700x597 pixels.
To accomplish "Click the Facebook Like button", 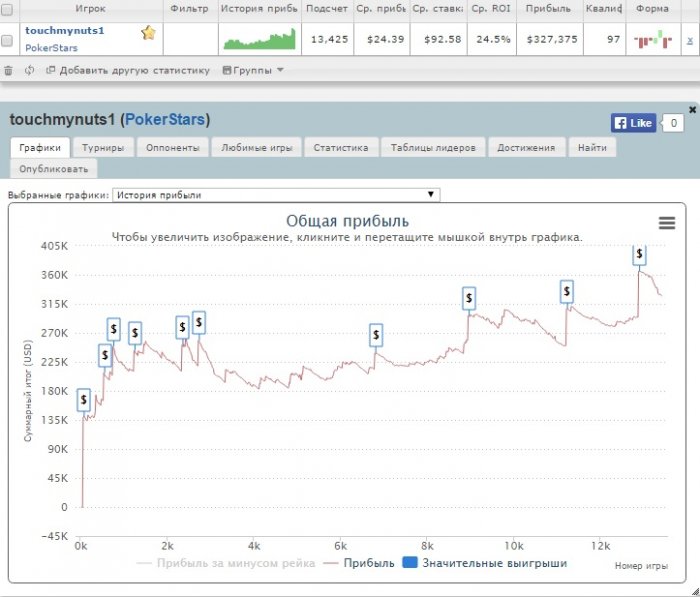I will pyautogui.click(x=633, y=123).
